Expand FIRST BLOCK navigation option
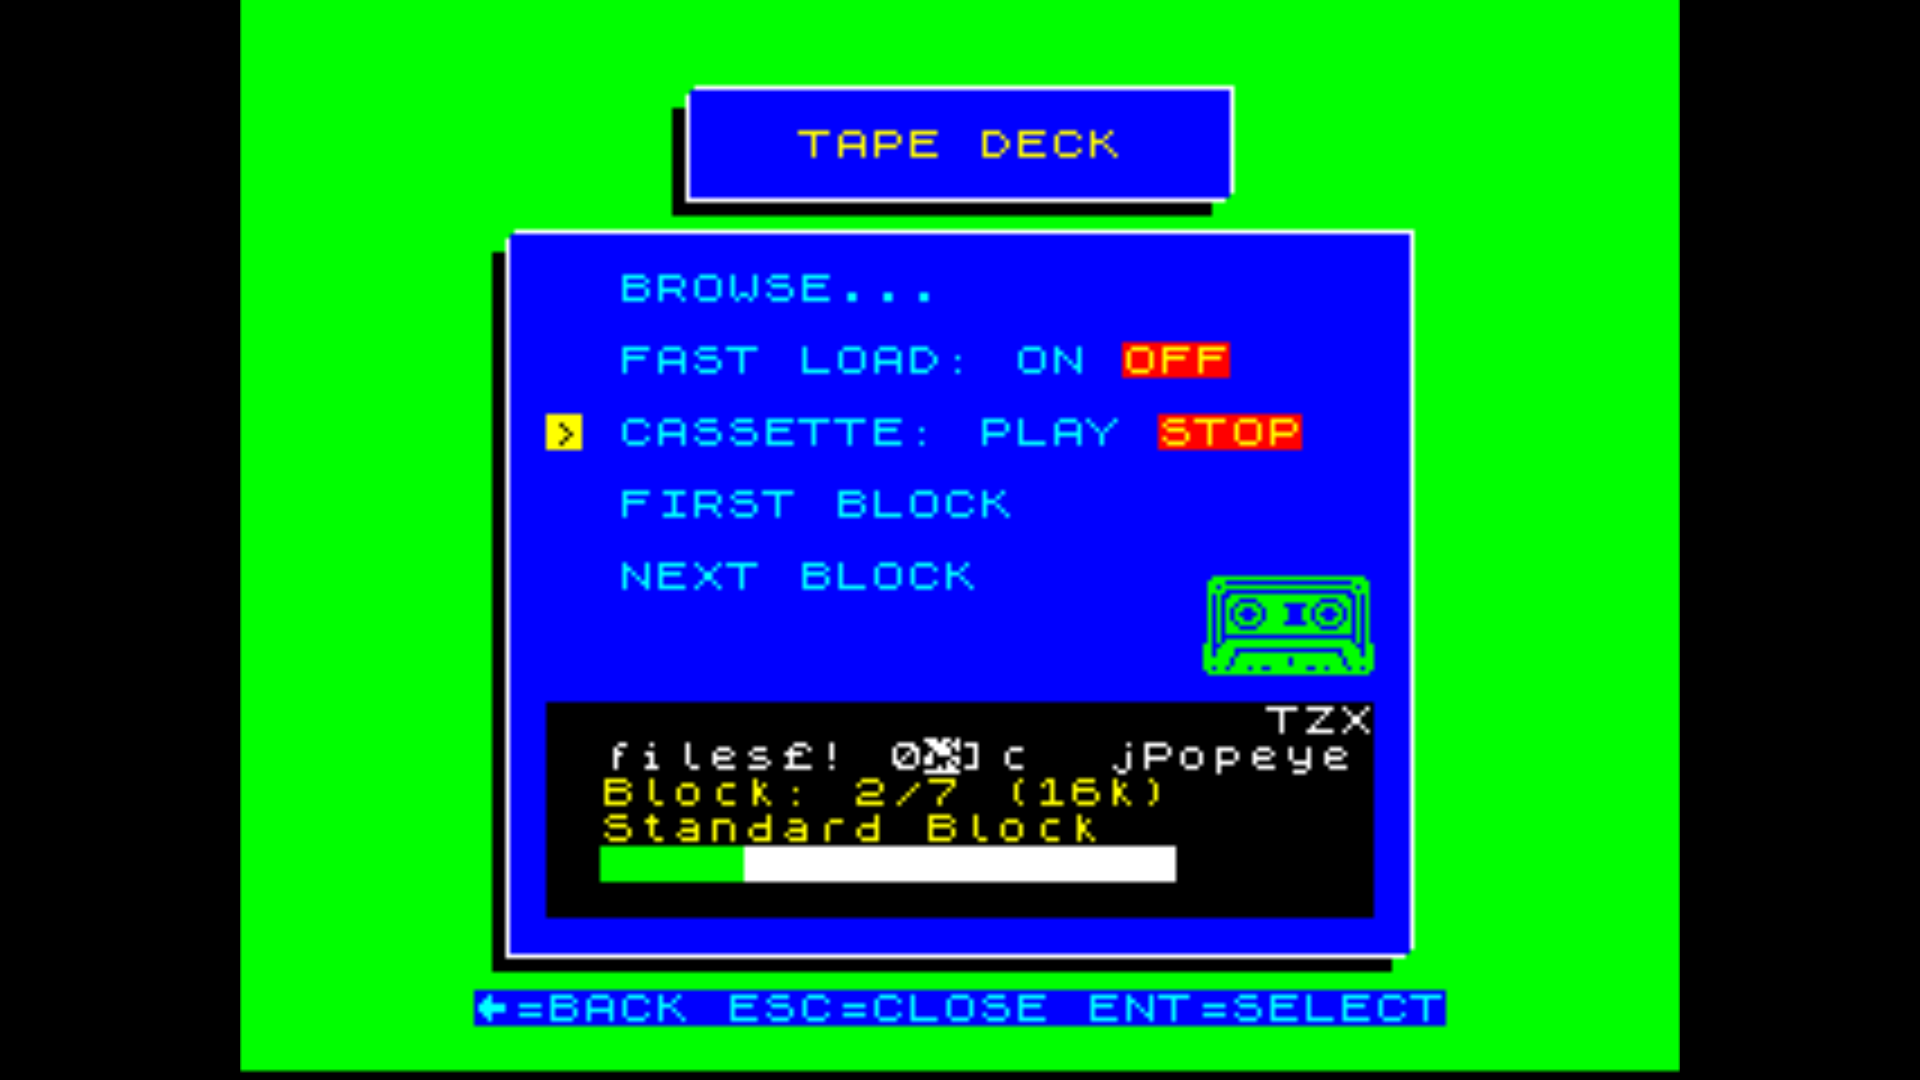 point(816,502)
